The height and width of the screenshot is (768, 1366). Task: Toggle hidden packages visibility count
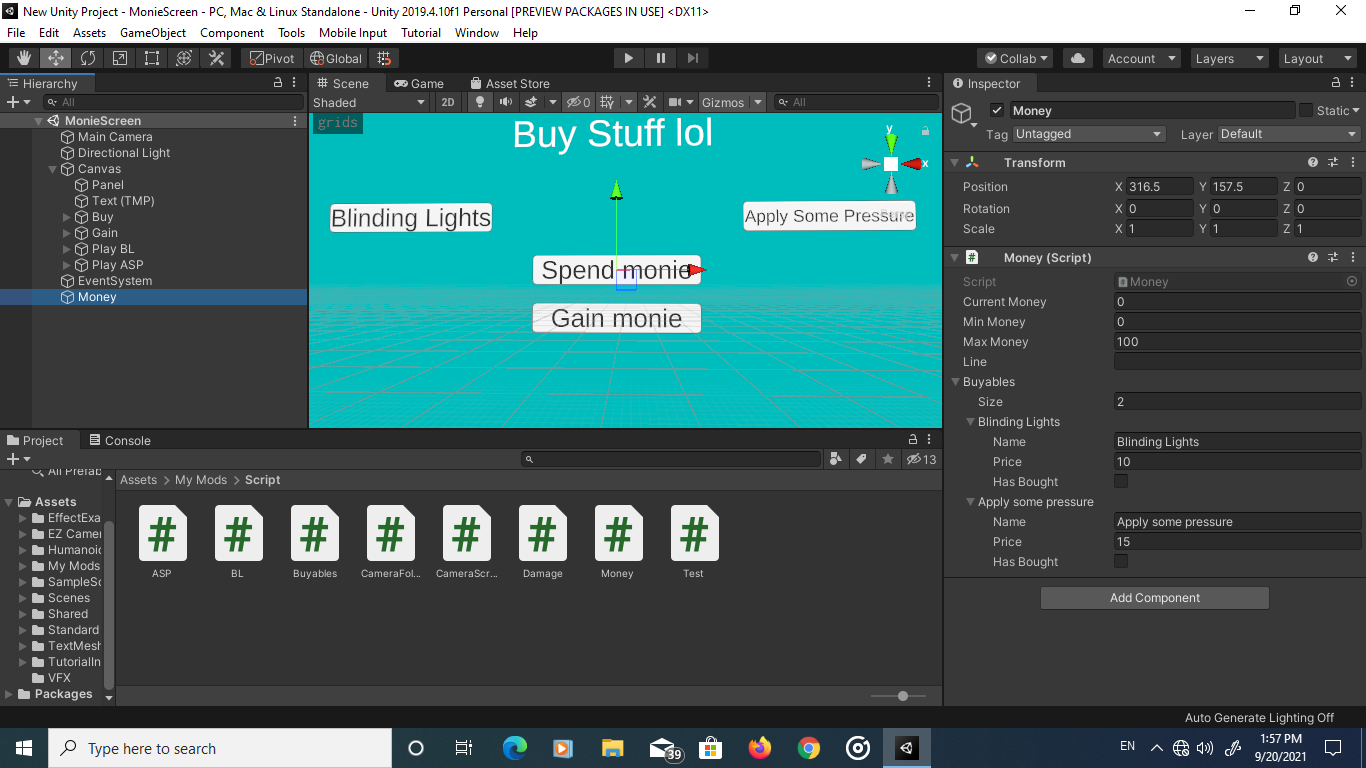coord(921,459)
